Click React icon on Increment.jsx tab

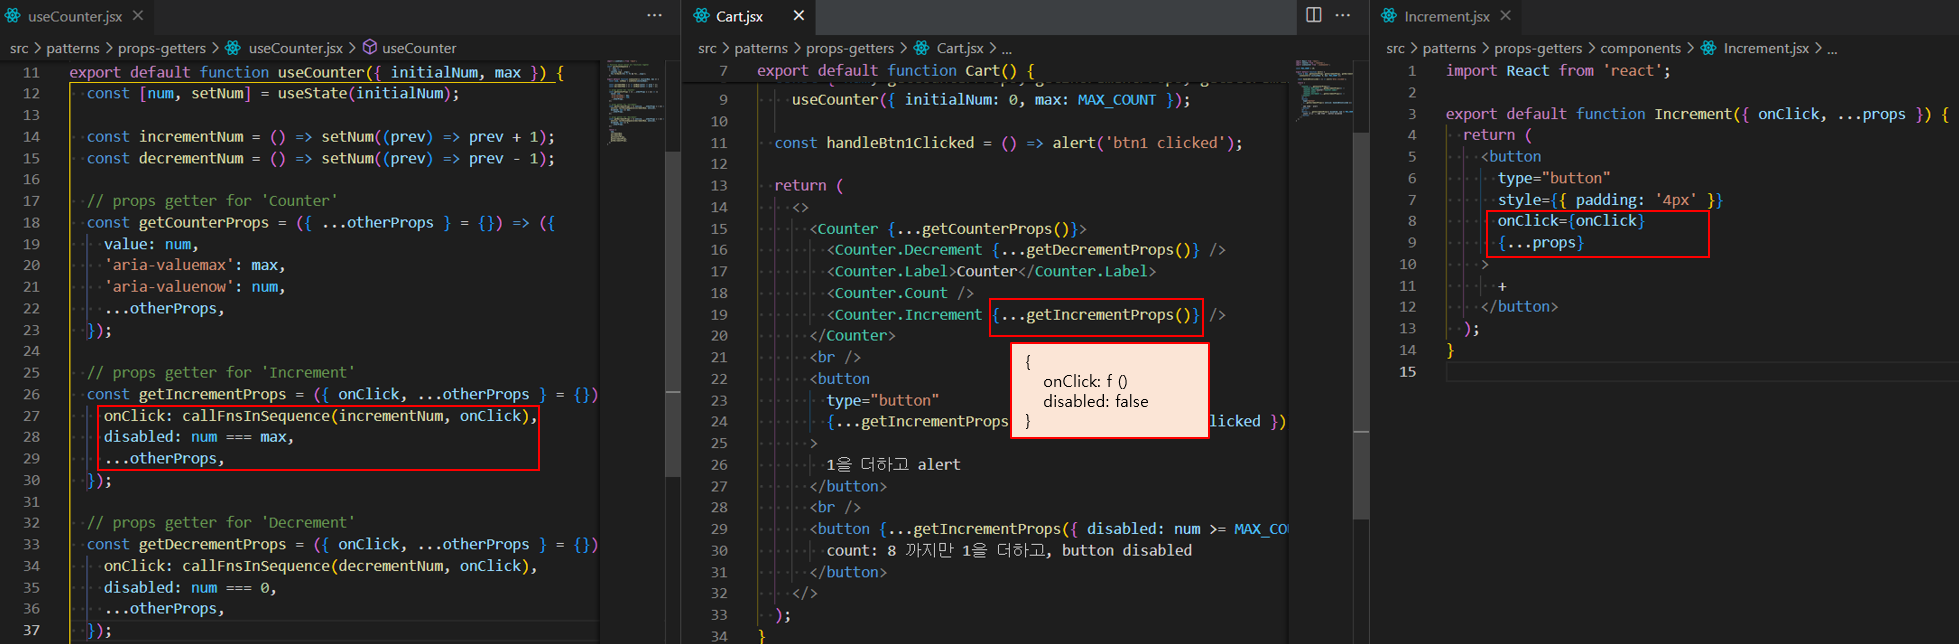(1389, 16)
